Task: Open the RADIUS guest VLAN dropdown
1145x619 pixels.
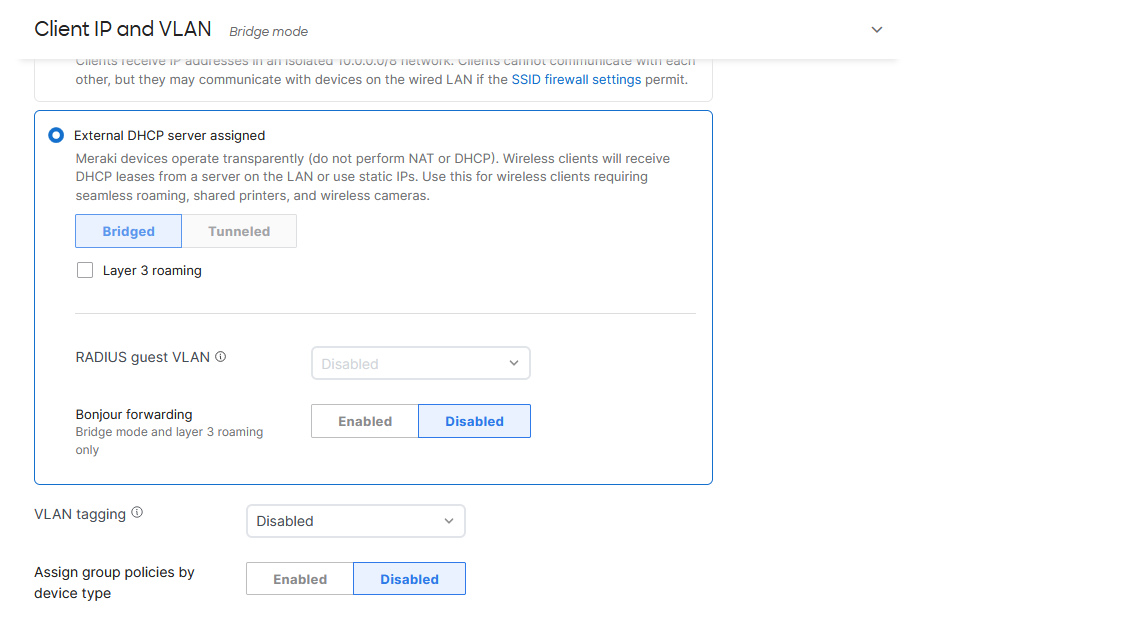Action: [x=420, y=362]
